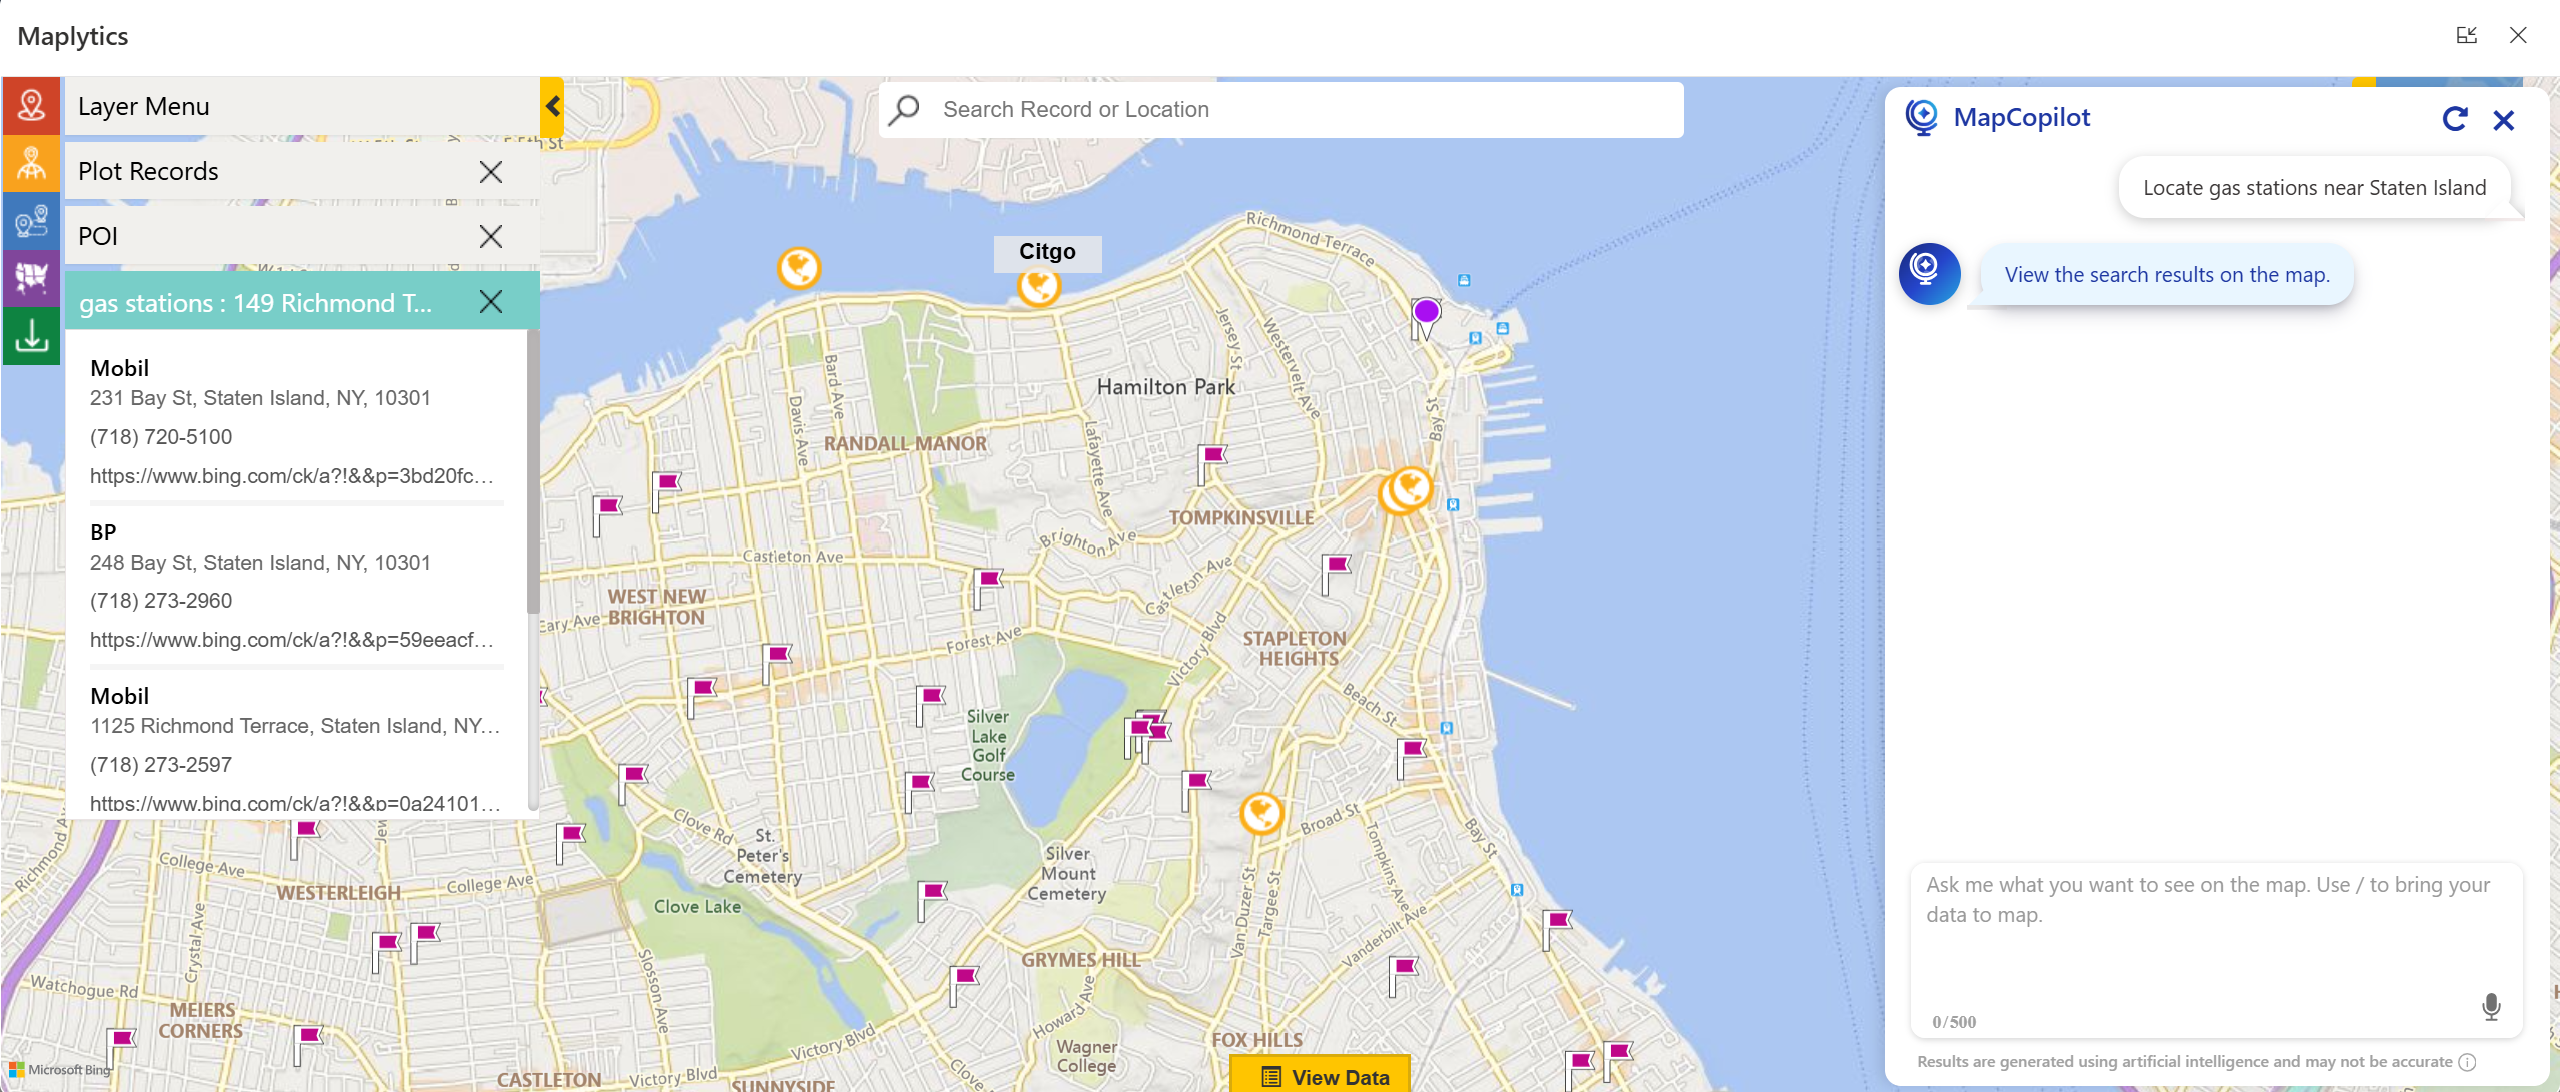Screen dimensions: 2560x1092
Task: Activate the microphone in MapCopilot input
Action: click(2489, 1007)
